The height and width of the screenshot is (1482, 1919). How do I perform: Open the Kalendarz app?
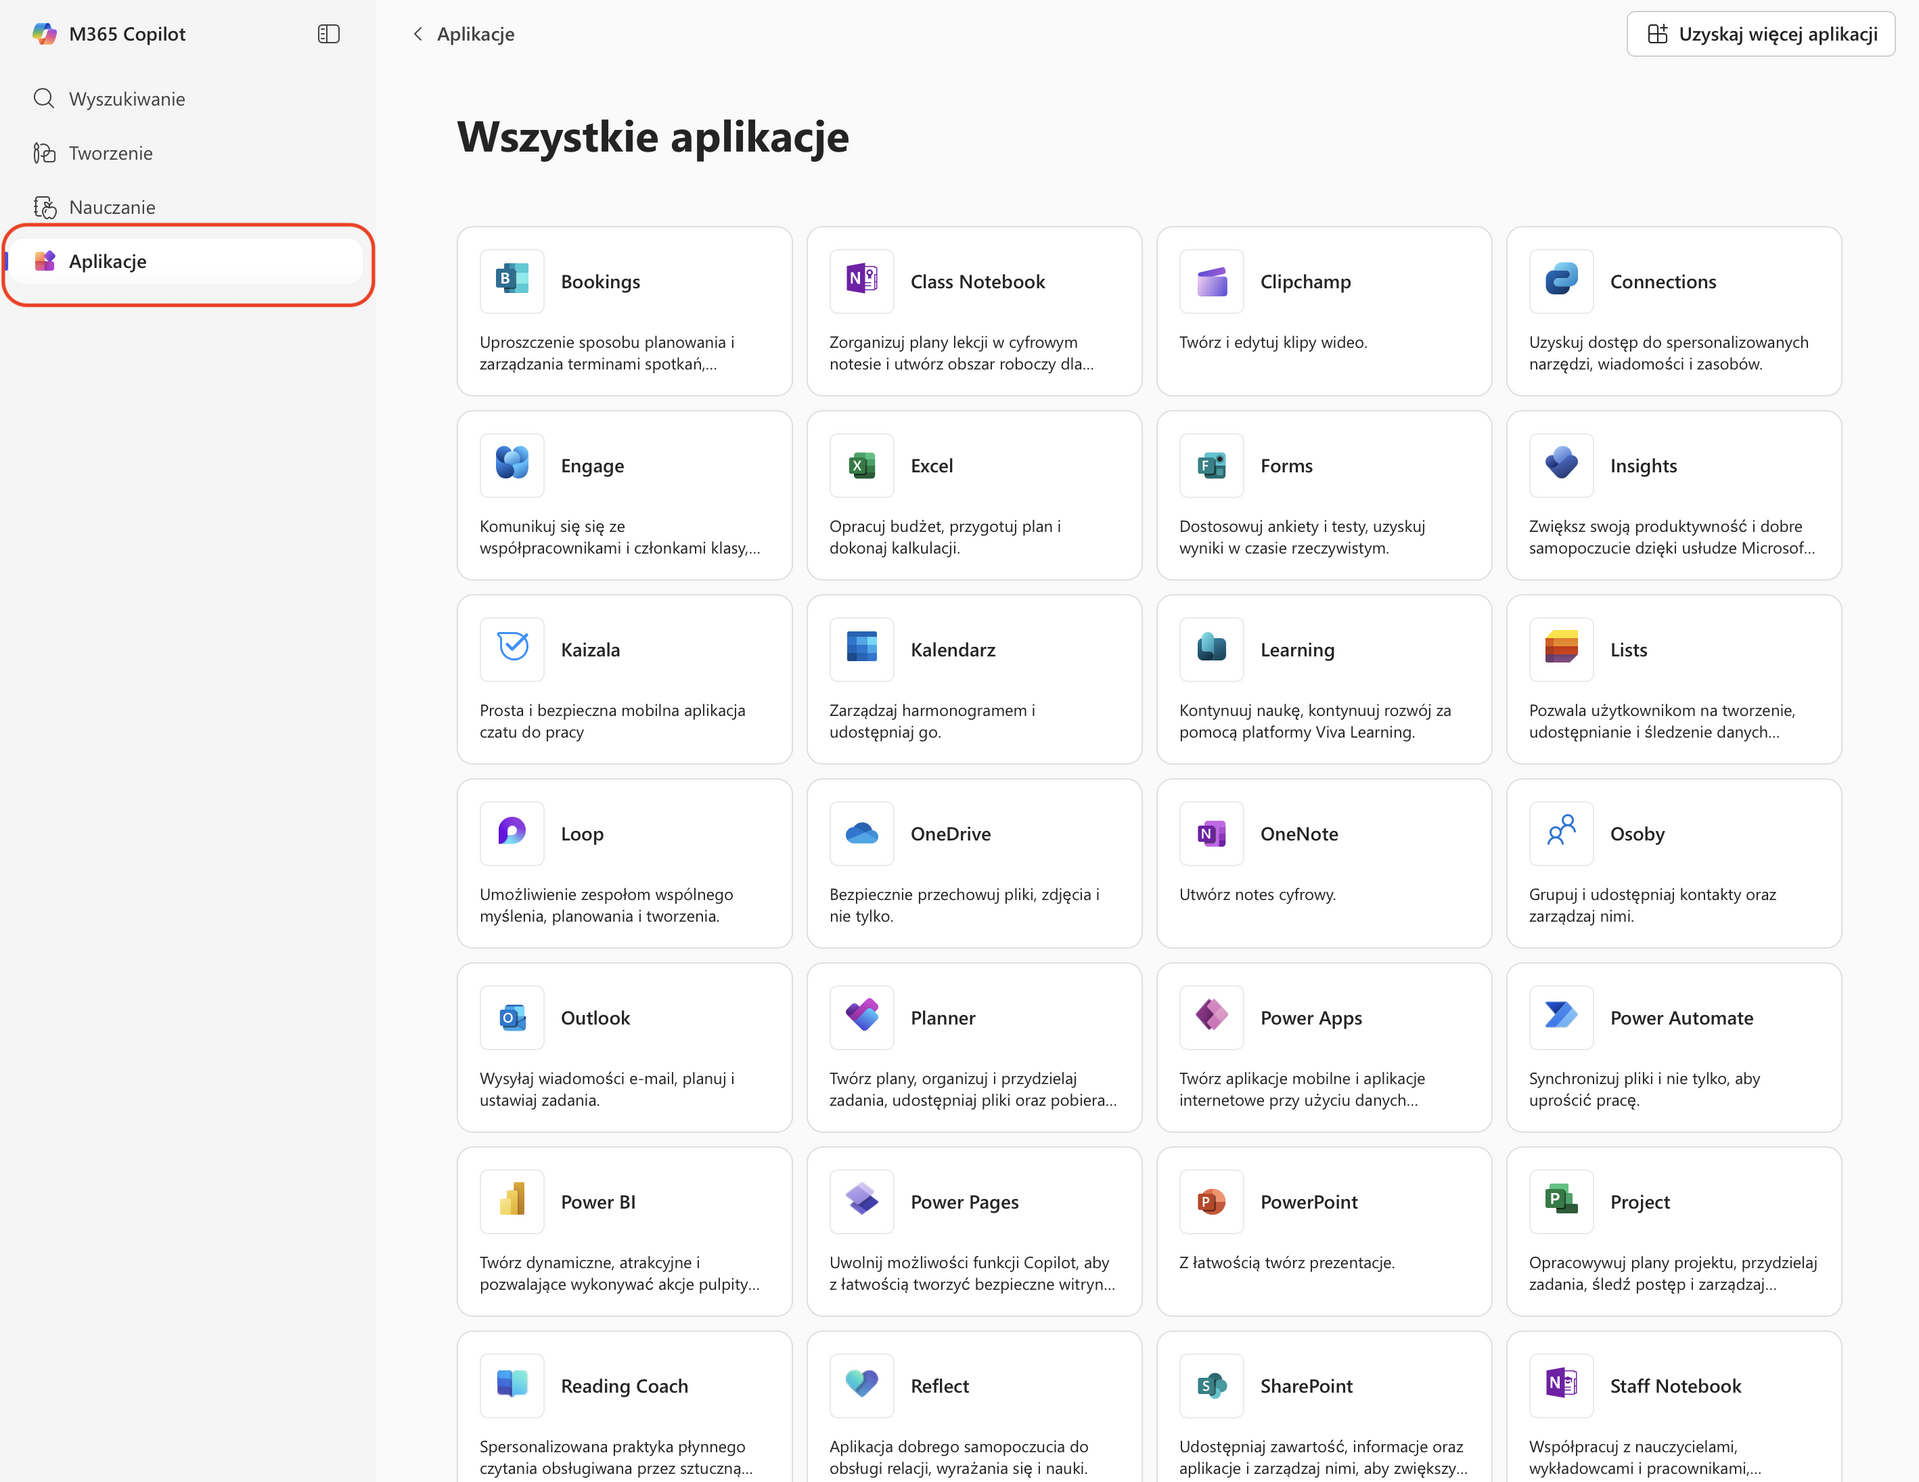pyautogui.click(x=973, y=678)
